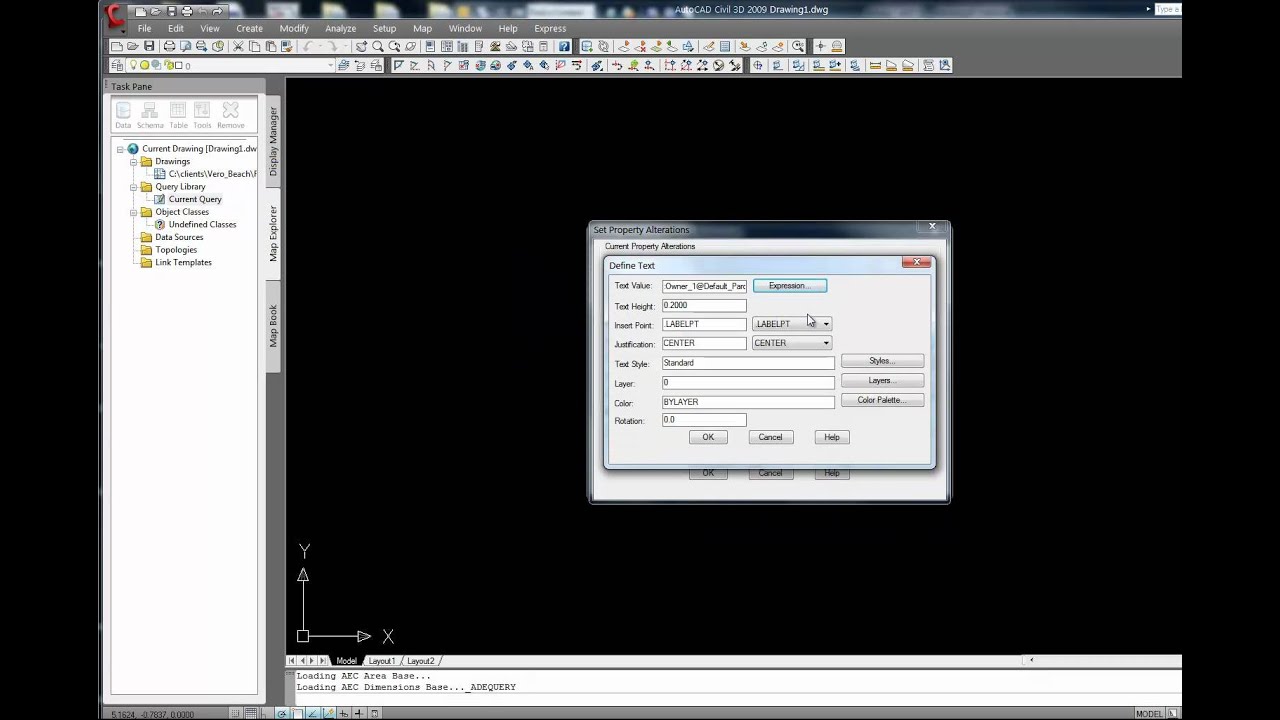Click the Color Palette button
The image size is (1280, 720).
(882, 400)
